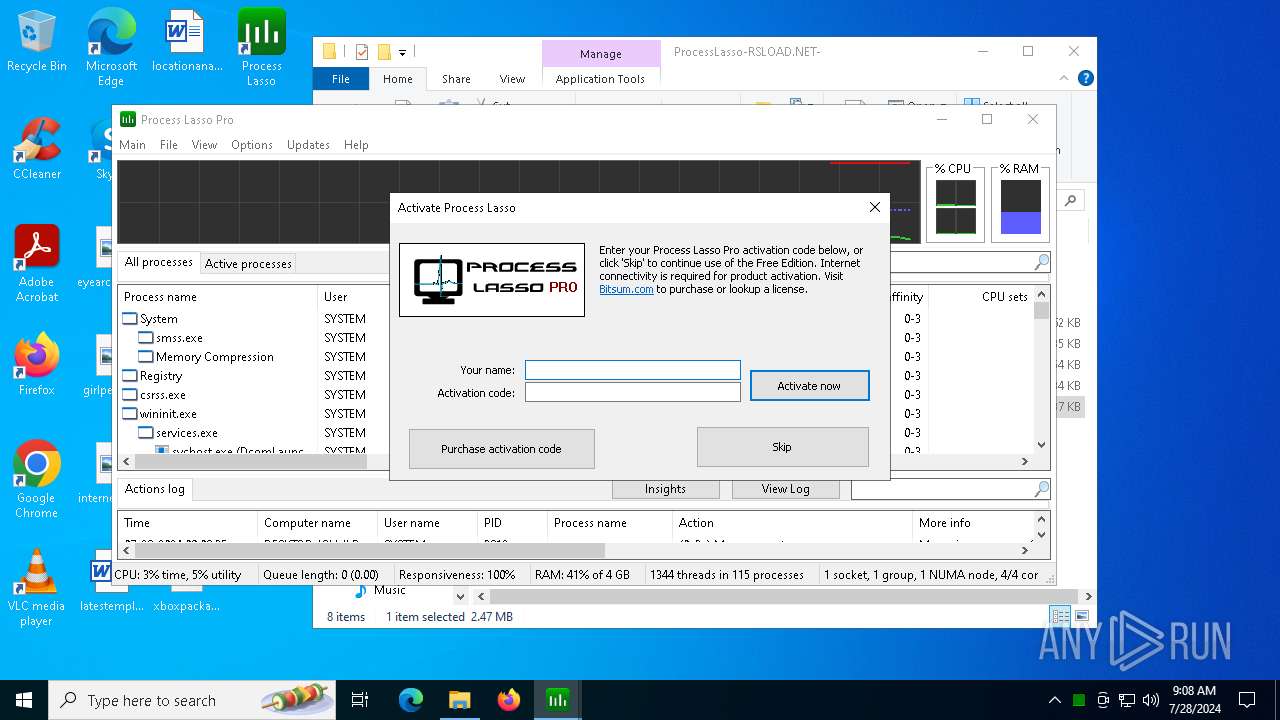
Task: Open the Recycle Bin desktop icon
Action: coord(37,42)
